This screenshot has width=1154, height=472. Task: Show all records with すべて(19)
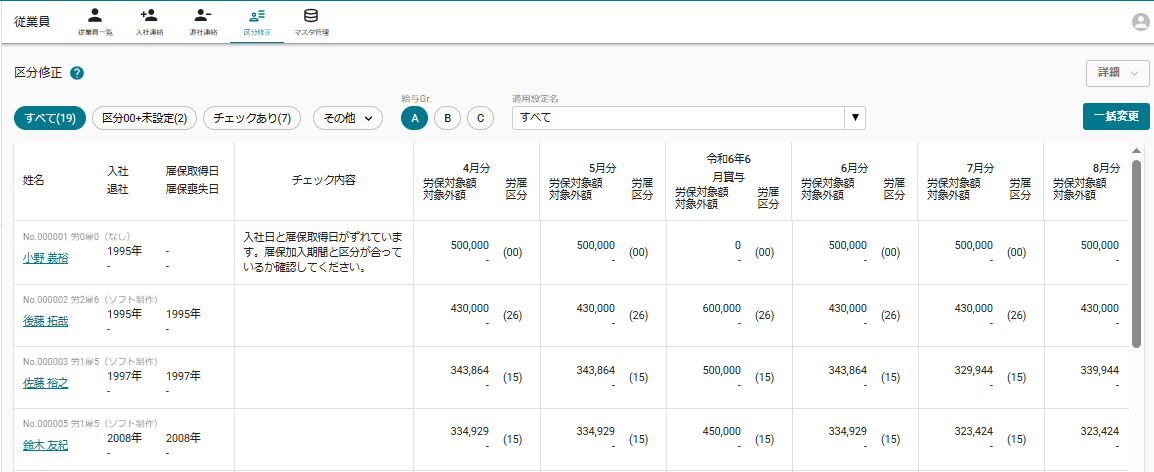pos(50,118)
